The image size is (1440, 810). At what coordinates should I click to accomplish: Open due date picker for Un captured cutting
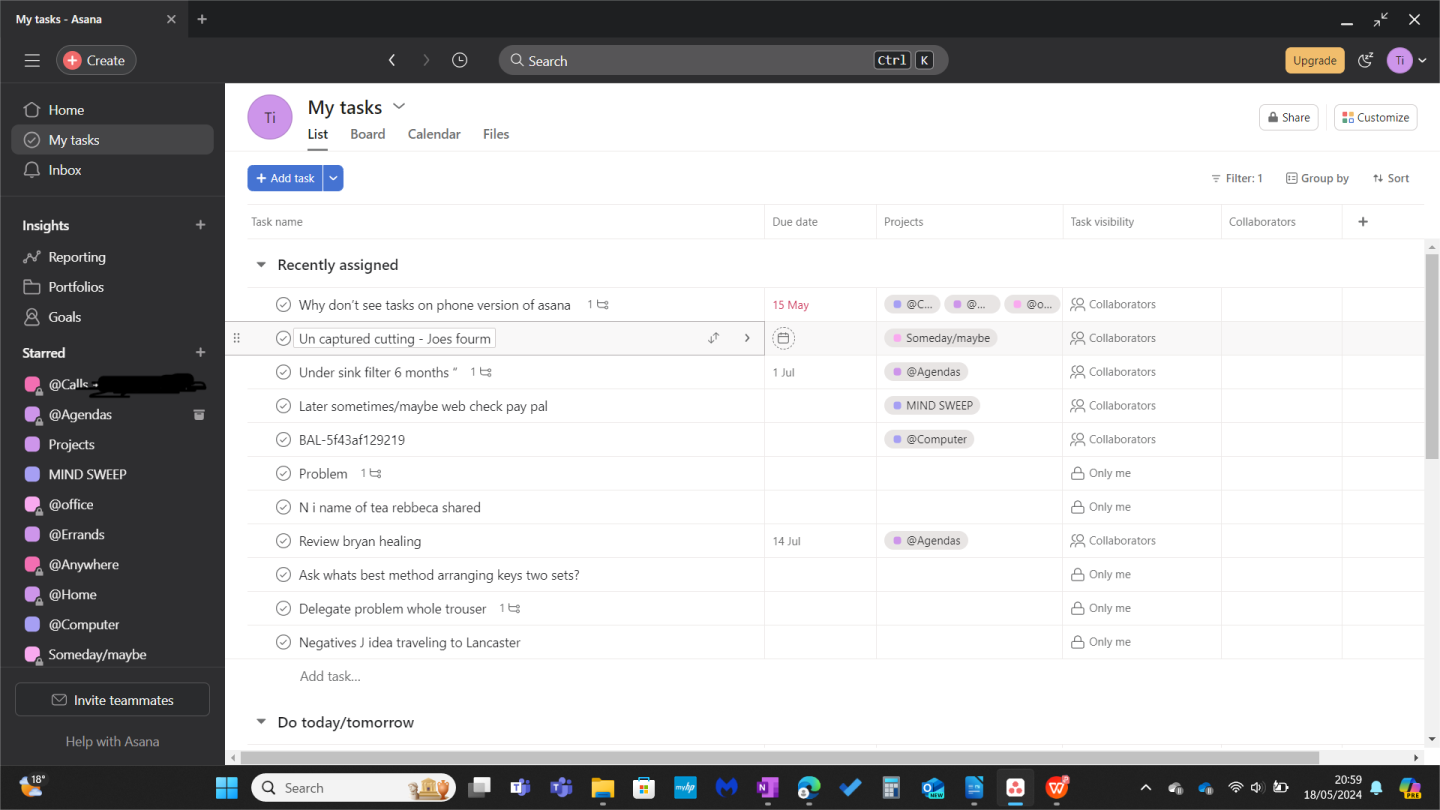click(784, 338)
